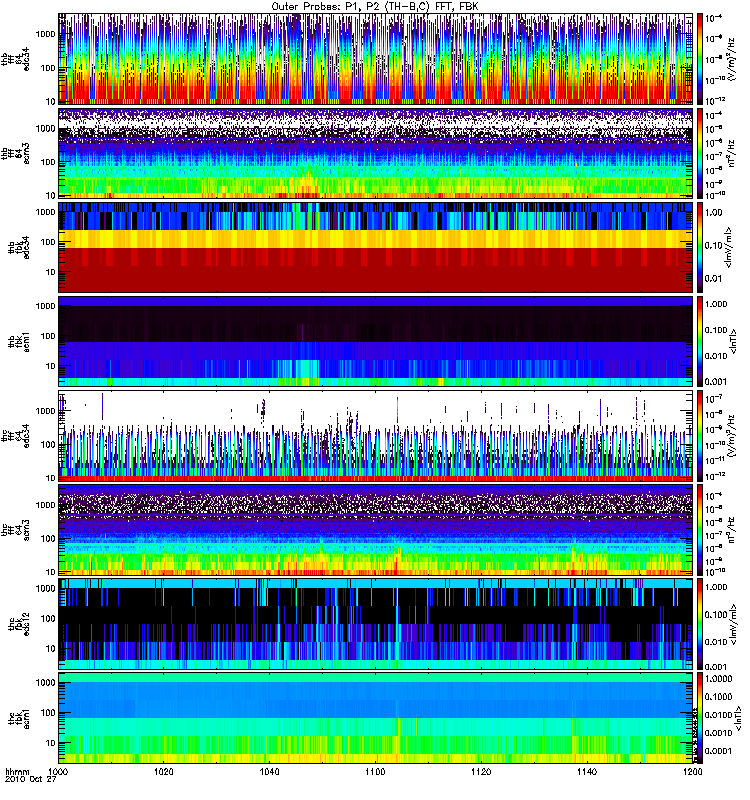This screenshot has height=800, width=750.
Task: Click the color bar beside thc fbk scm1 panel
Action: point(699,718)
